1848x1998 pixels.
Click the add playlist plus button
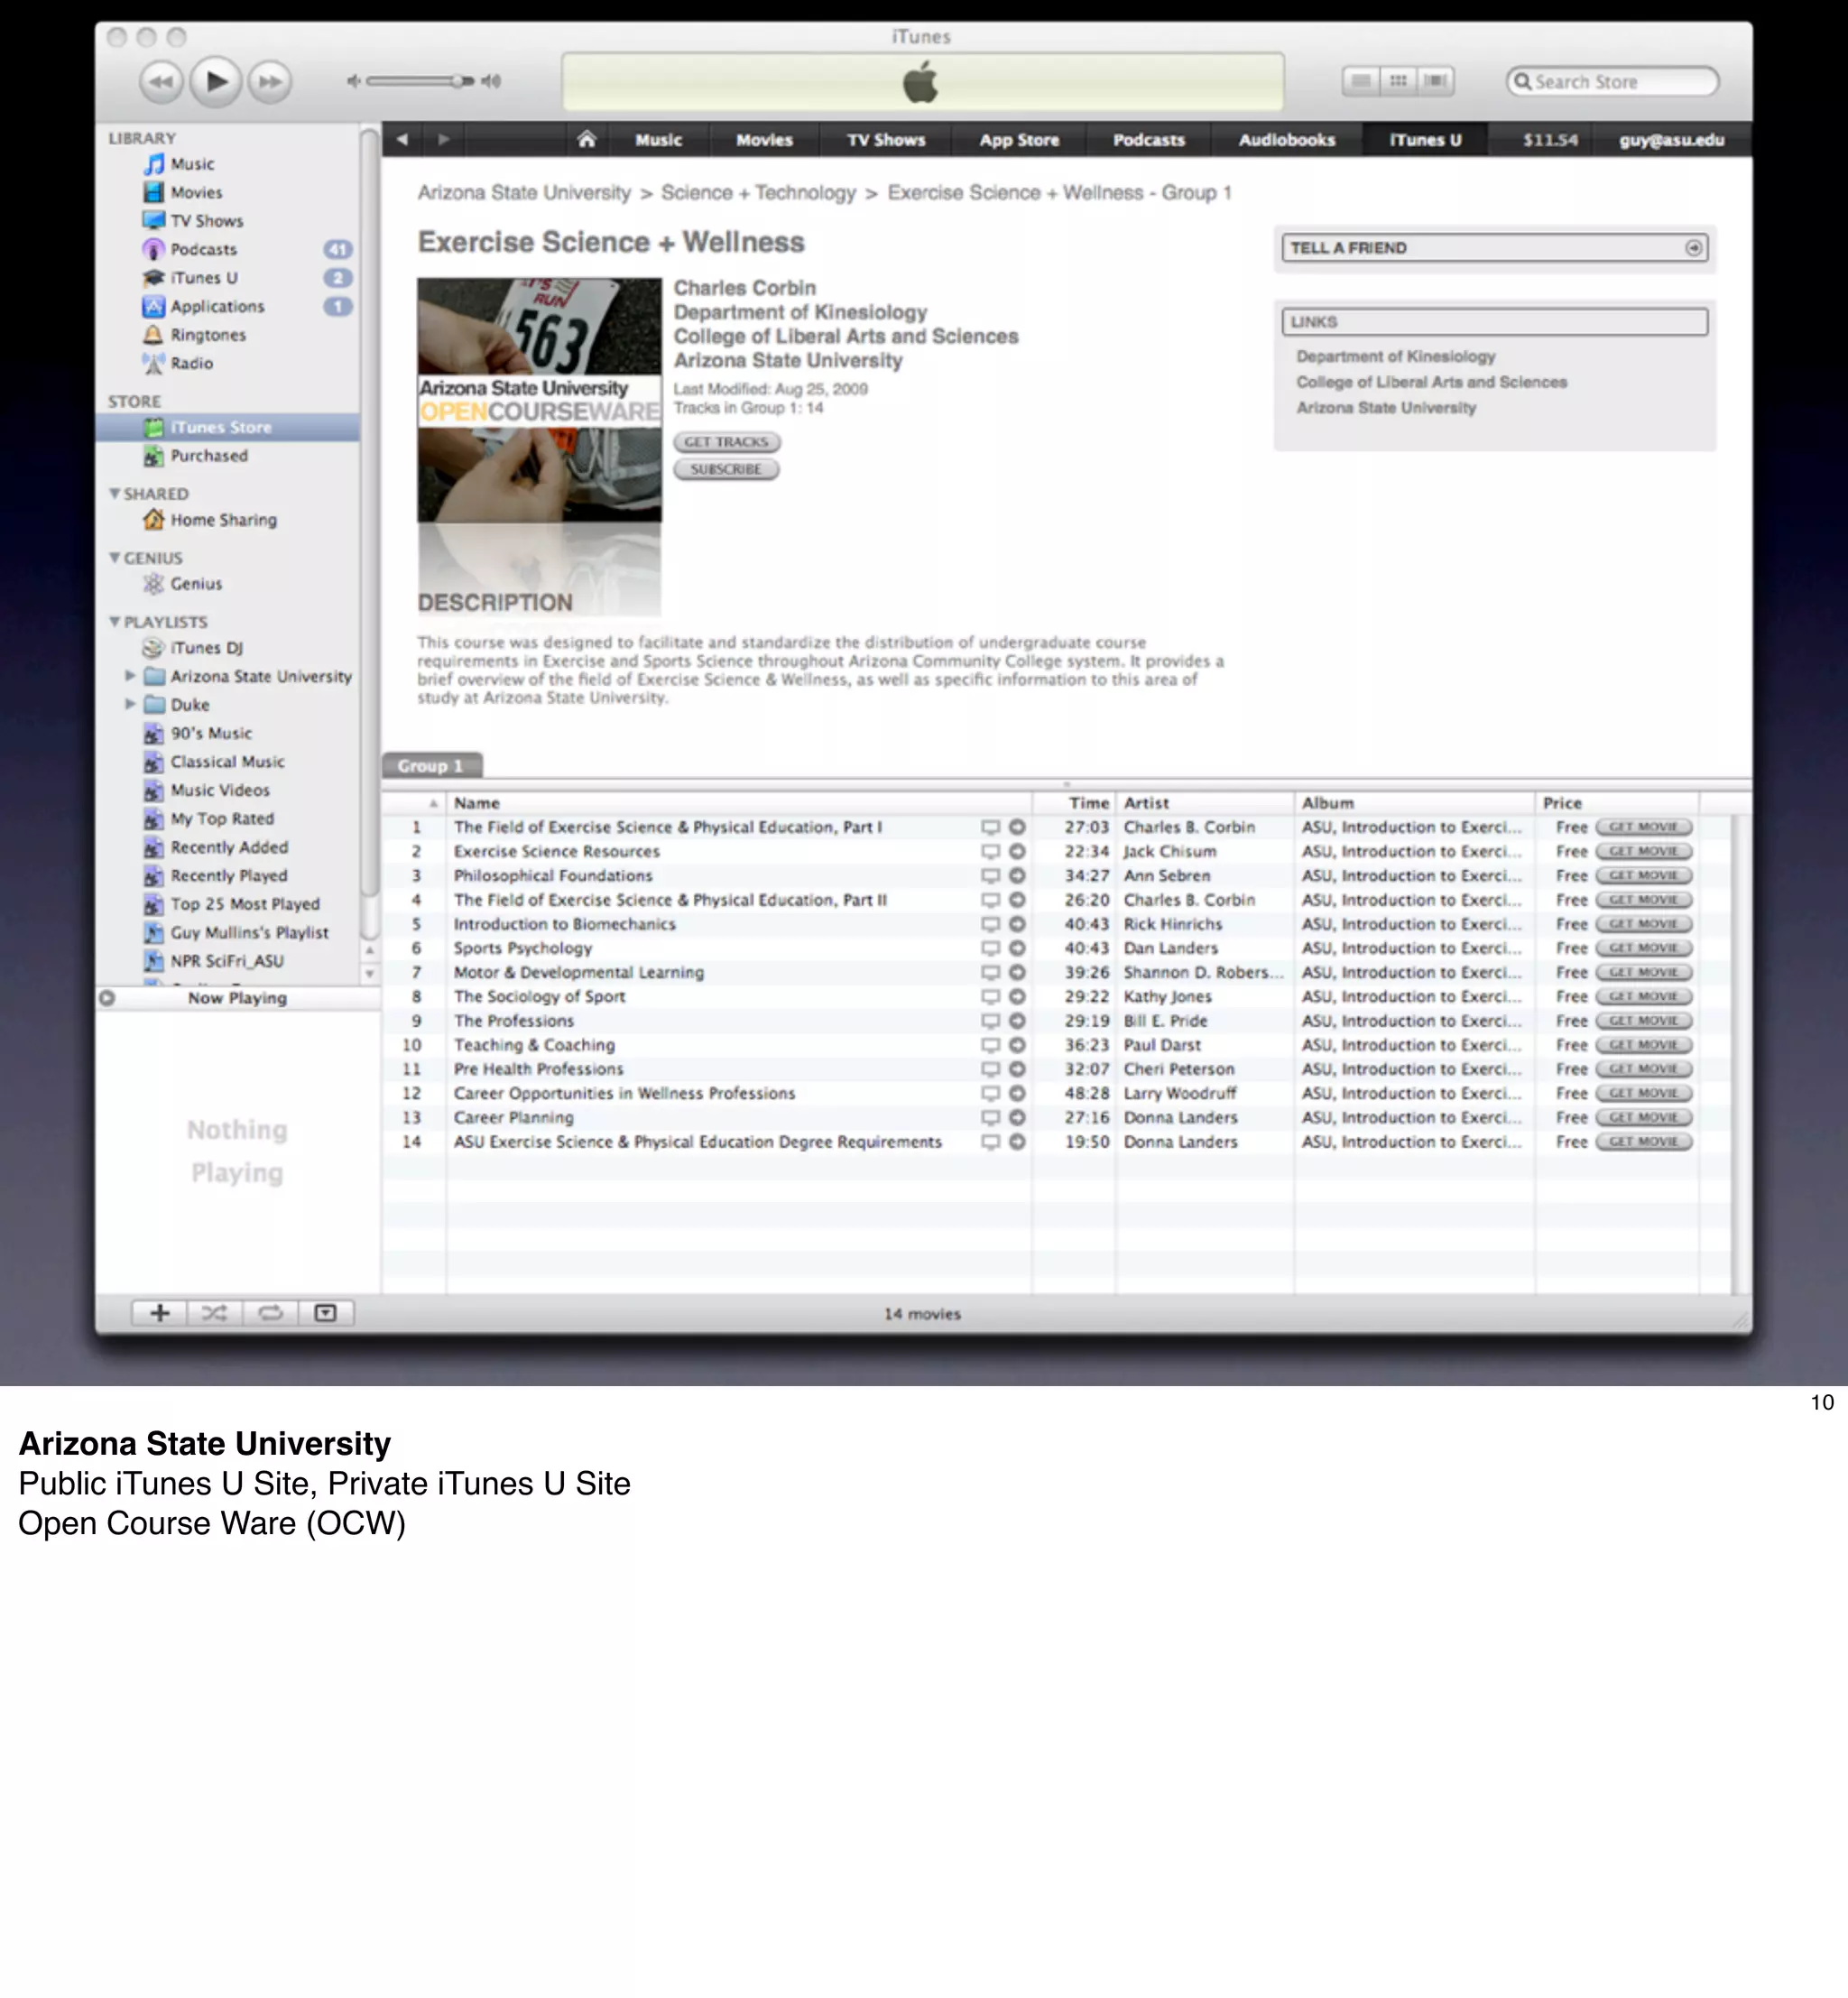pyautogui.click(x=159, y=1313)
